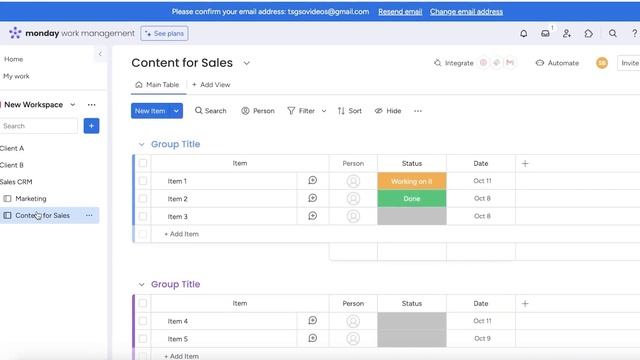Open the notifications bell
The height and width of the screenshot is (360, 640).
coord(524,33)
